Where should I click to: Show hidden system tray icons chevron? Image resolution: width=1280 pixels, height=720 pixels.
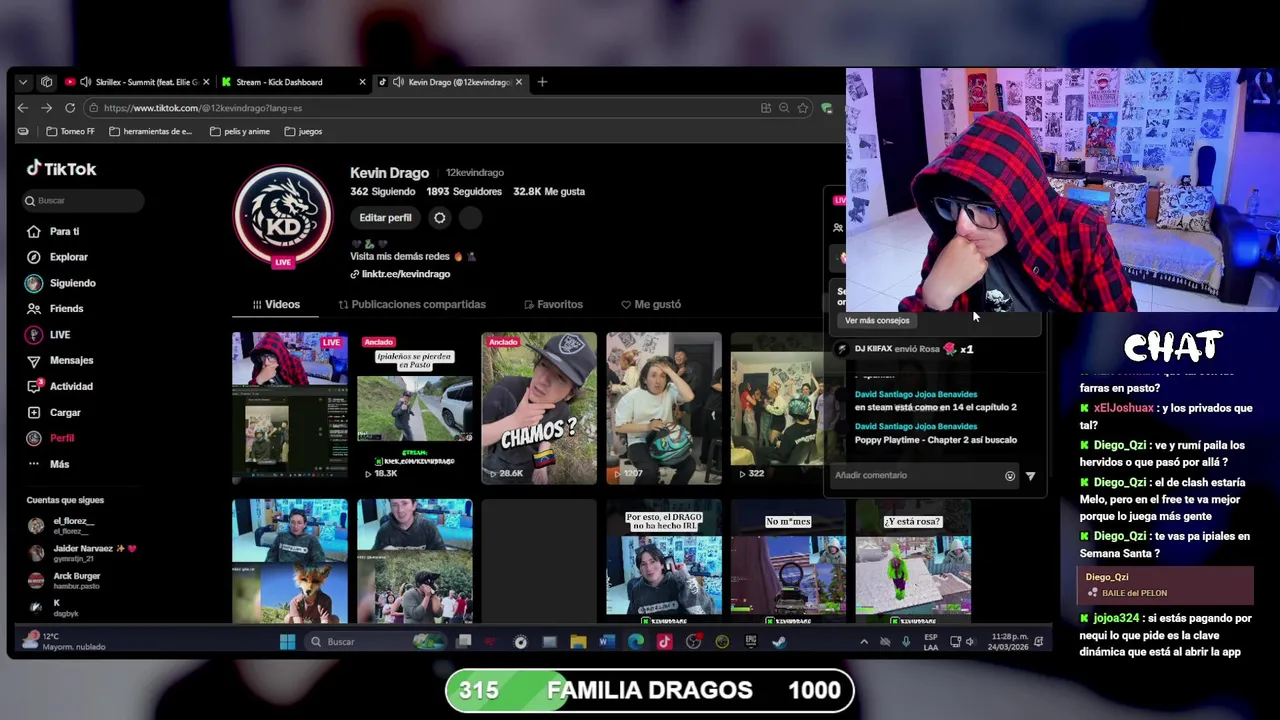coord(864,641)
